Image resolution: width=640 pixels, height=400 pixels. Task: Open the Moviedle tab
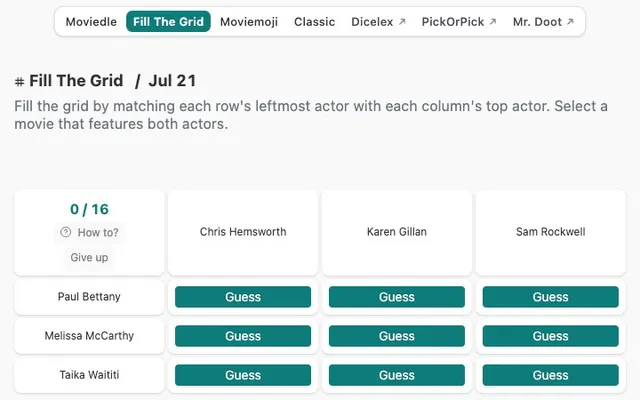pyautogui.click(x=91, y=22)
